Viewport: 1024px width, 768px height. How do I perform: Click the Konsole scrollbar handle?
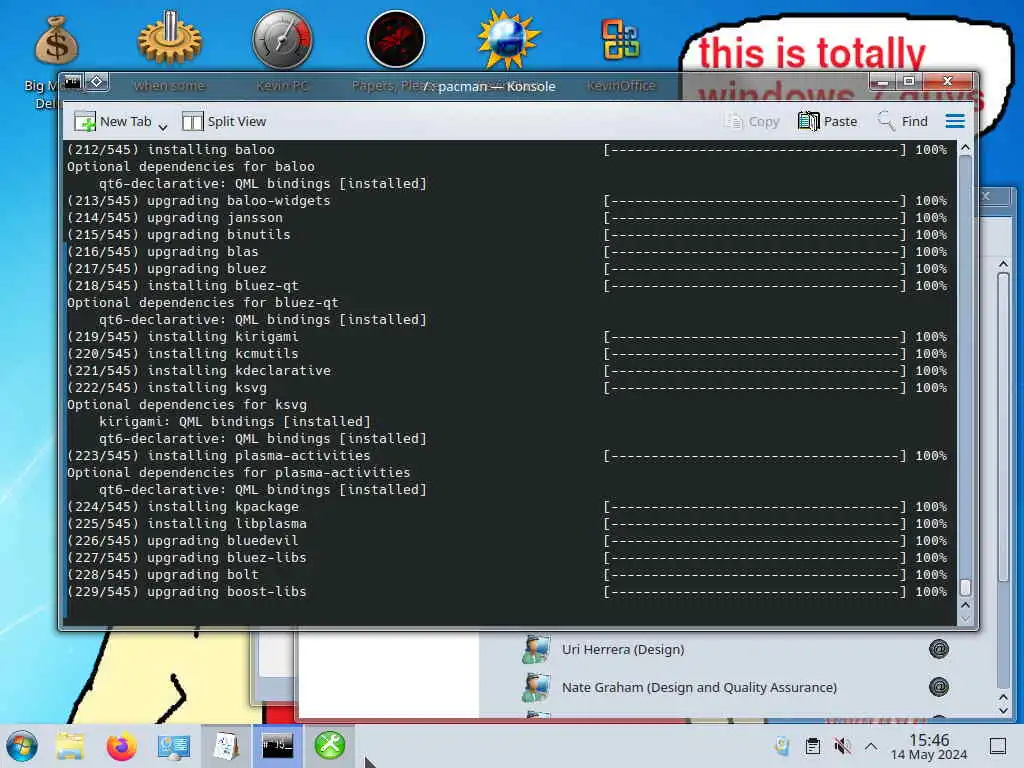(965, 588)
